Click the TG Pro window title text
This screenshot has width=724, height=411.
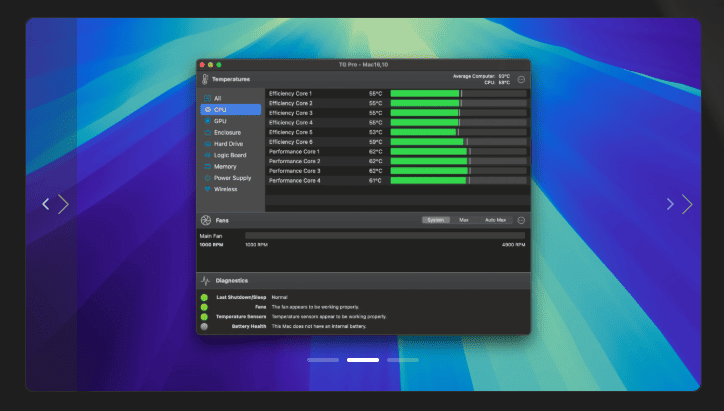point(363,65)
